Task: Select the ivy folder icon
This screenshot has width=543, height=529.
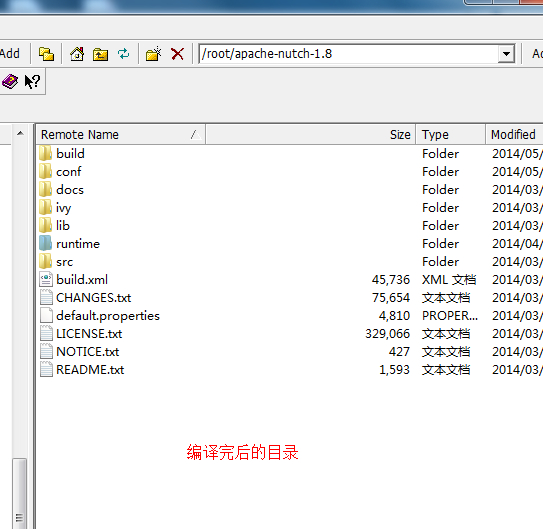Action: tap(45, 207)
